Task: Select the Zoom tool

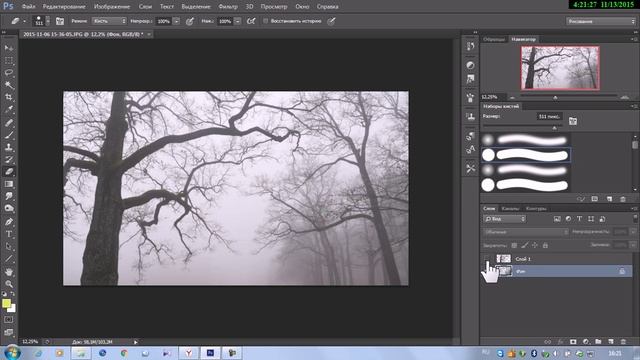Action: 9,284
